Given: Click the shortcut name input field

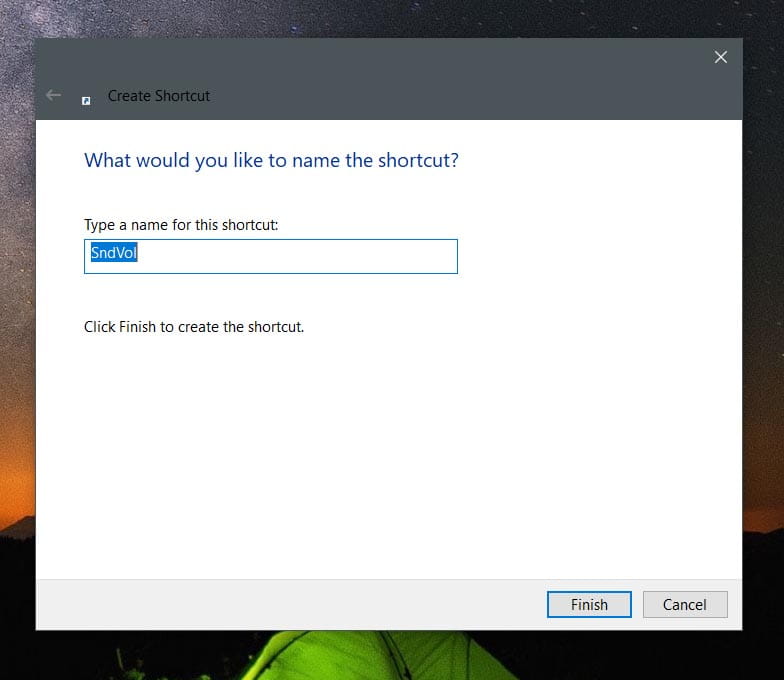Looking at the screenshot, I should tap(270, 256).
